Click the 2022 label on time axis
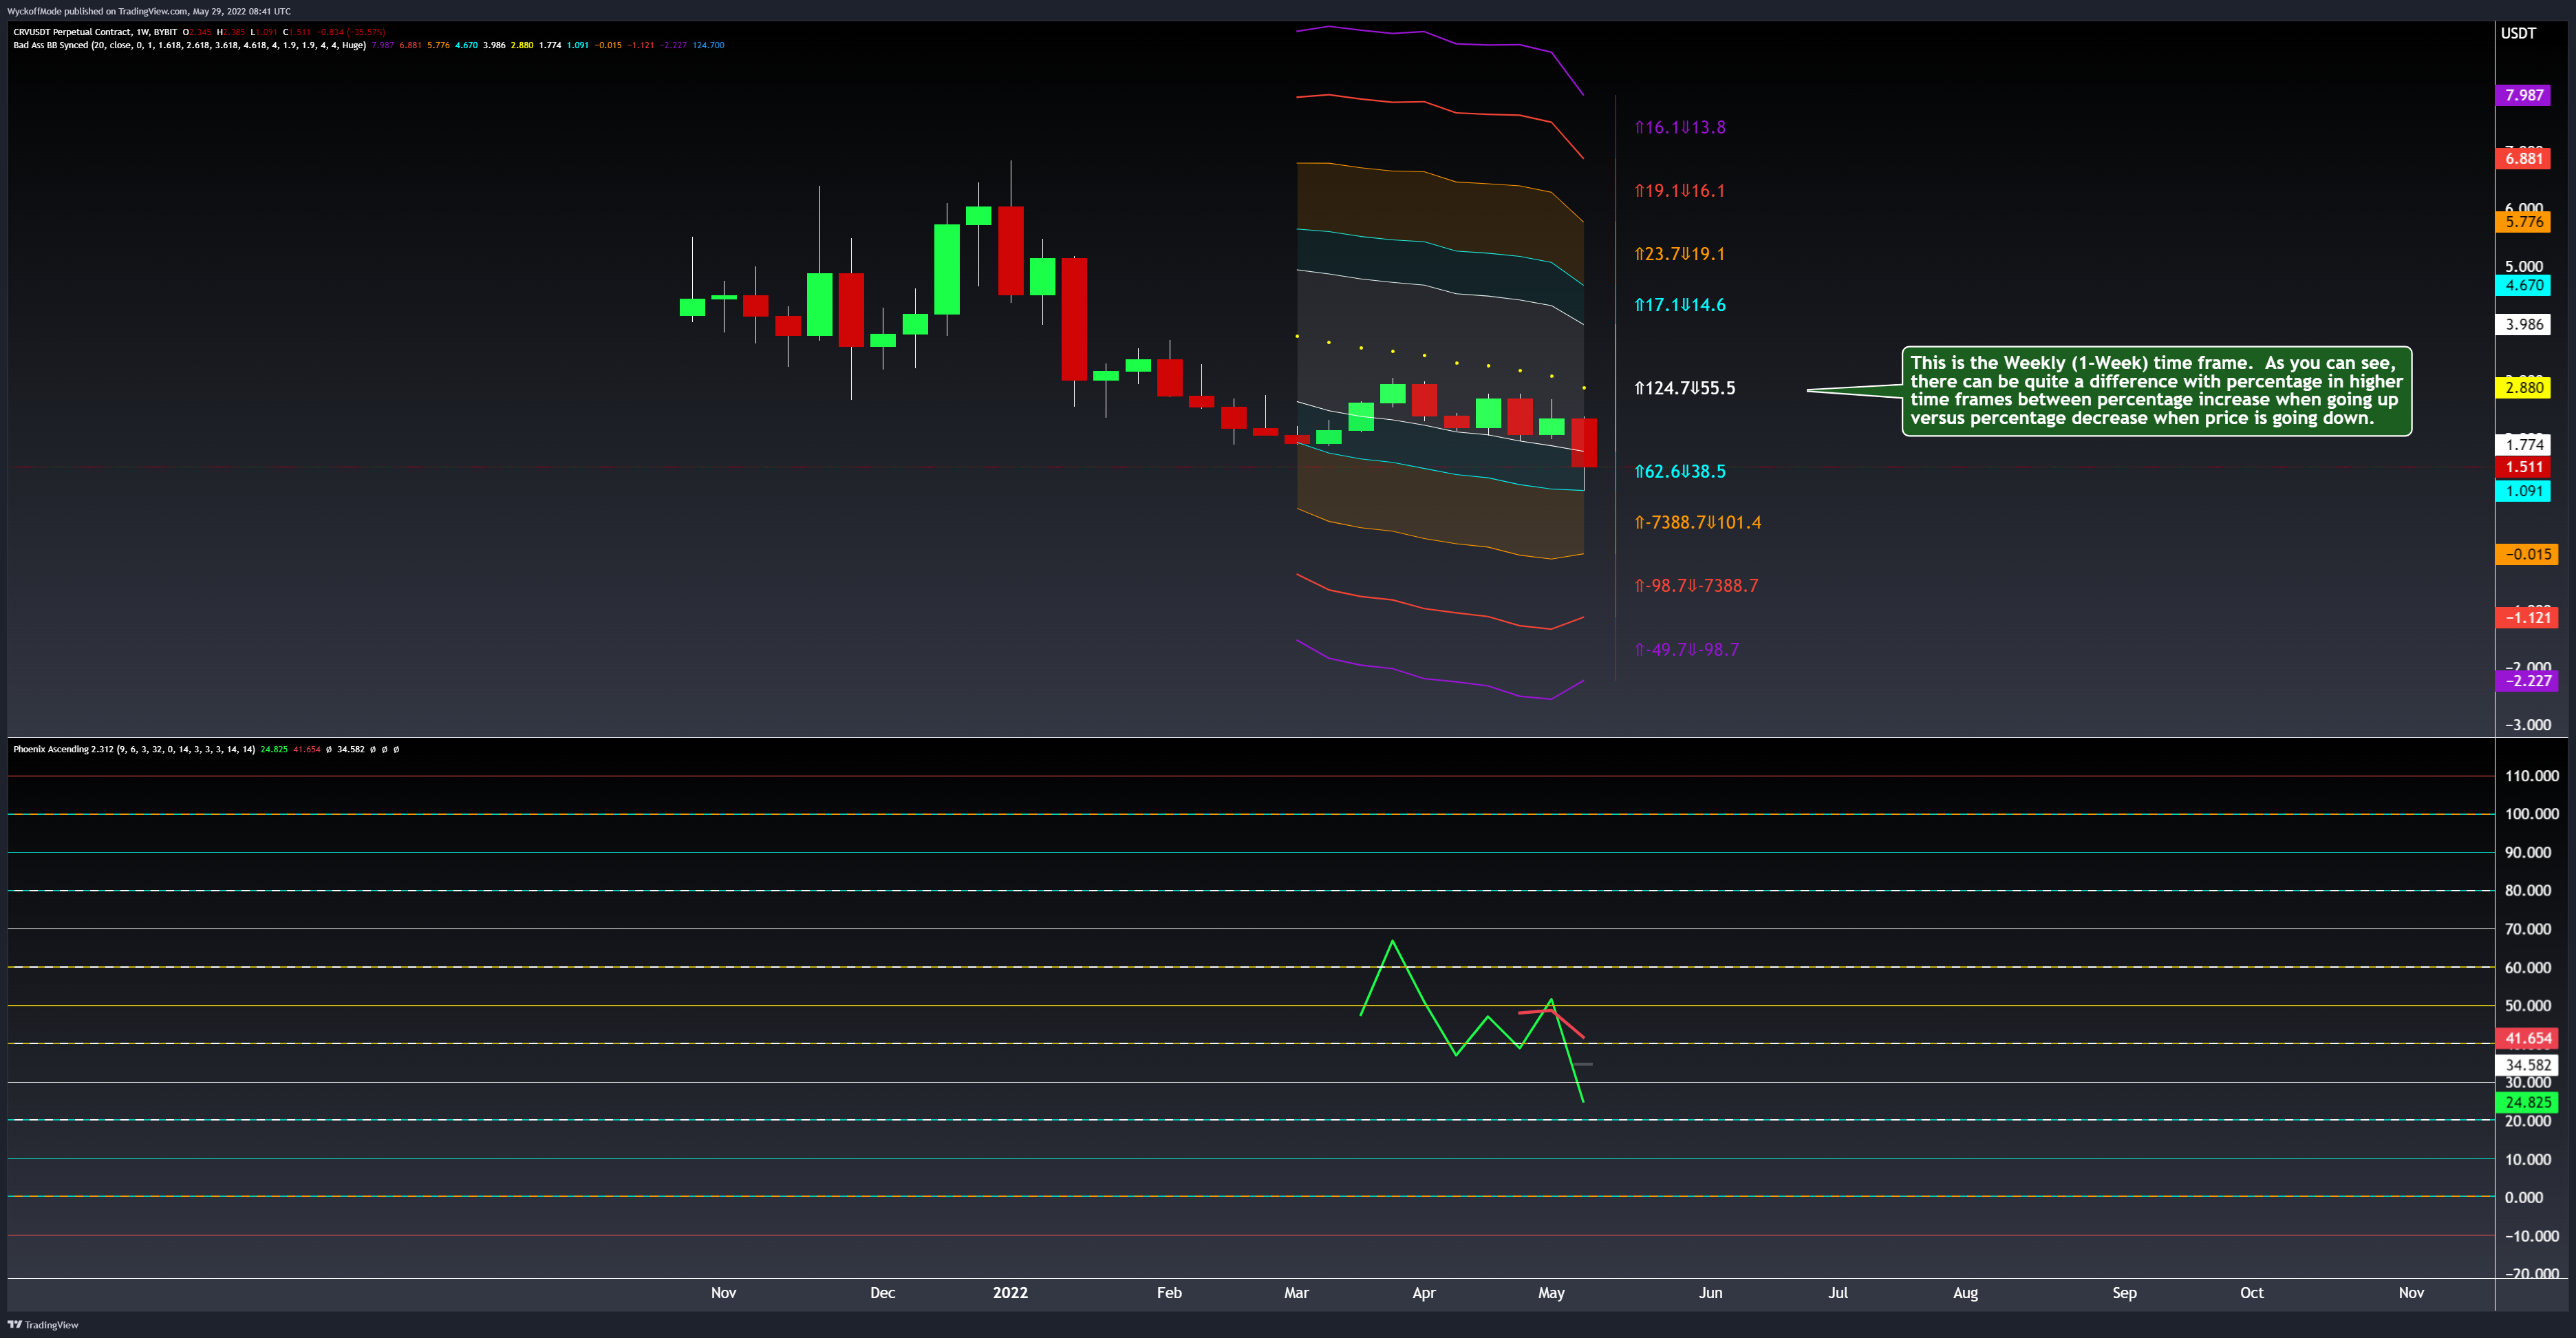 (1010, 1292)
